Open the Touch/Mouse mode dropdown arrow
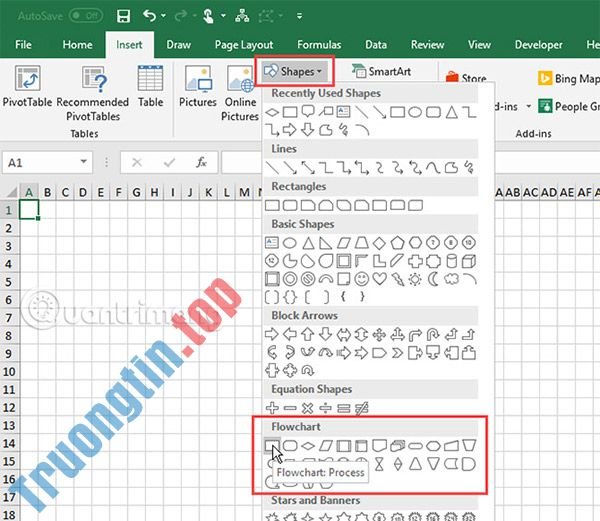Image resolution: width=600 pixels, height=521 pixels. pyautogui.click(x=223, y=16)
